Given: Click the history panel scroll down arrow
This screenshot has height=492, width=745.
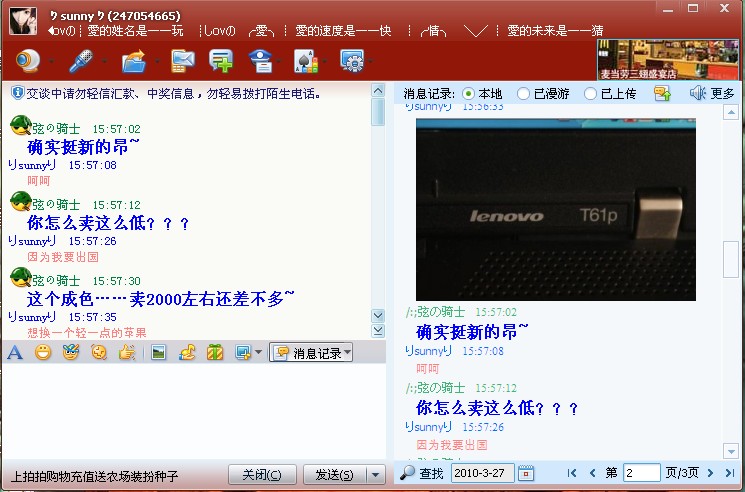Looking at the screenshot, I should (731, 451).
